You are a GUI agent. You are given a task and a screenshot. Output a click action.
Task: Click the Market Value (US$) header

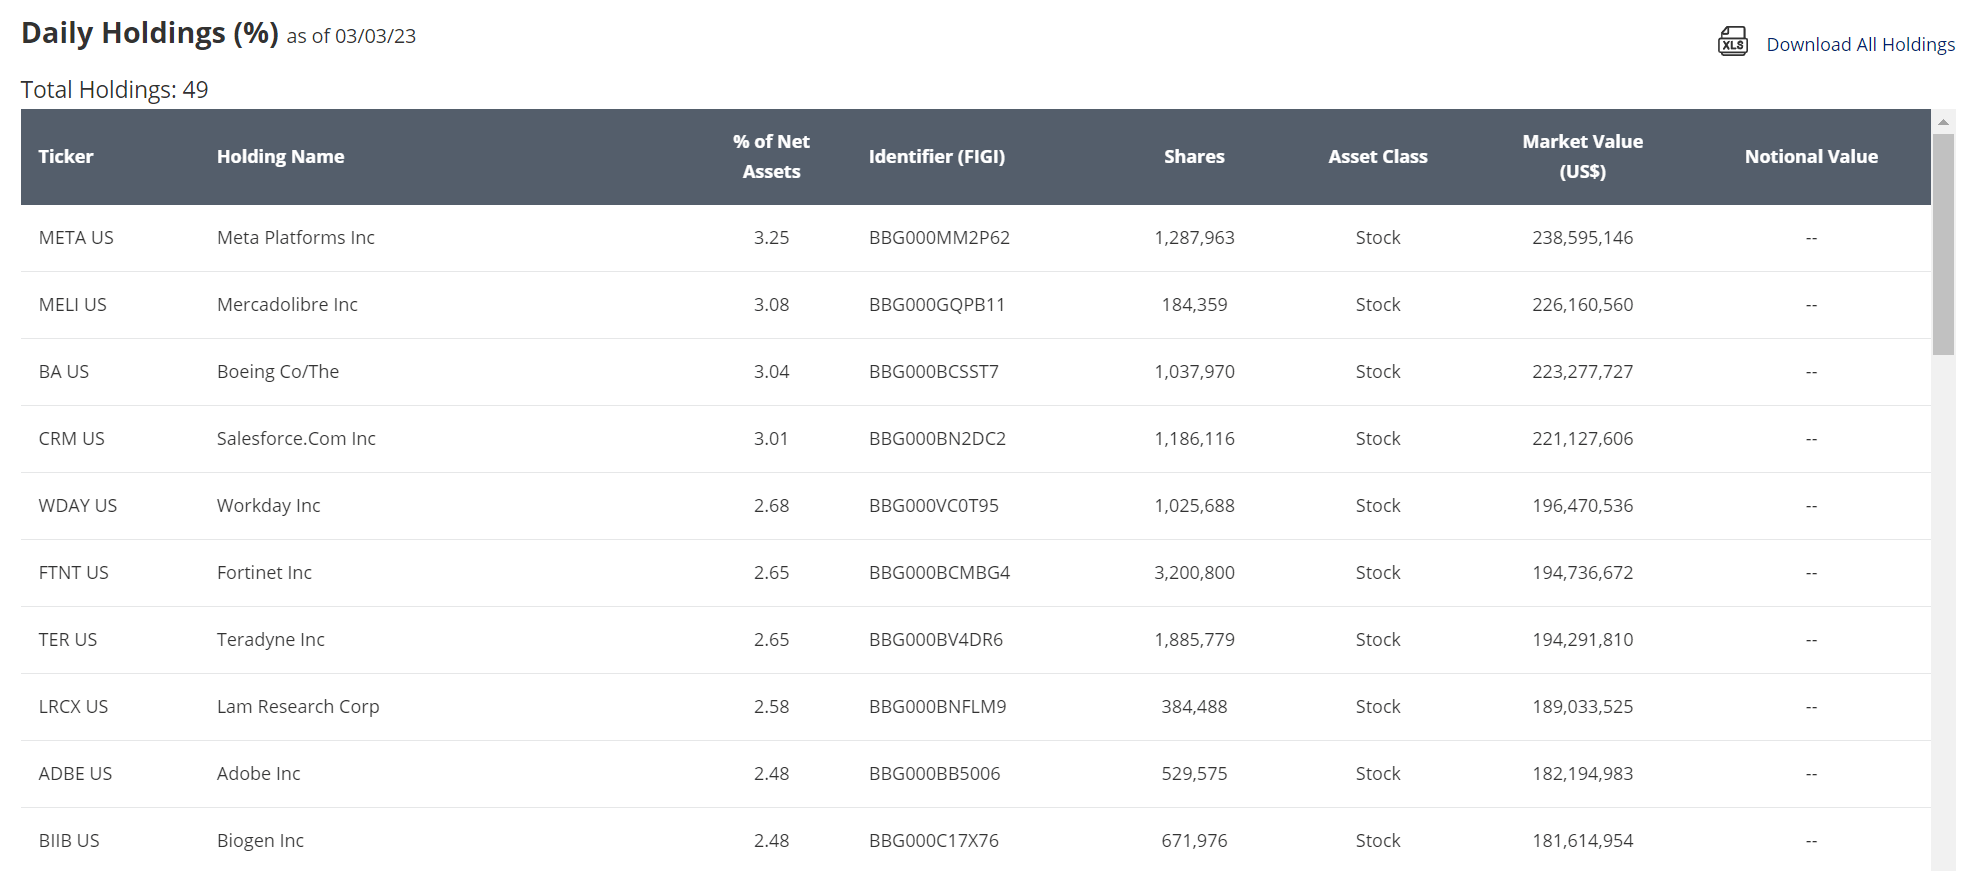click(x=1582, y=156)
